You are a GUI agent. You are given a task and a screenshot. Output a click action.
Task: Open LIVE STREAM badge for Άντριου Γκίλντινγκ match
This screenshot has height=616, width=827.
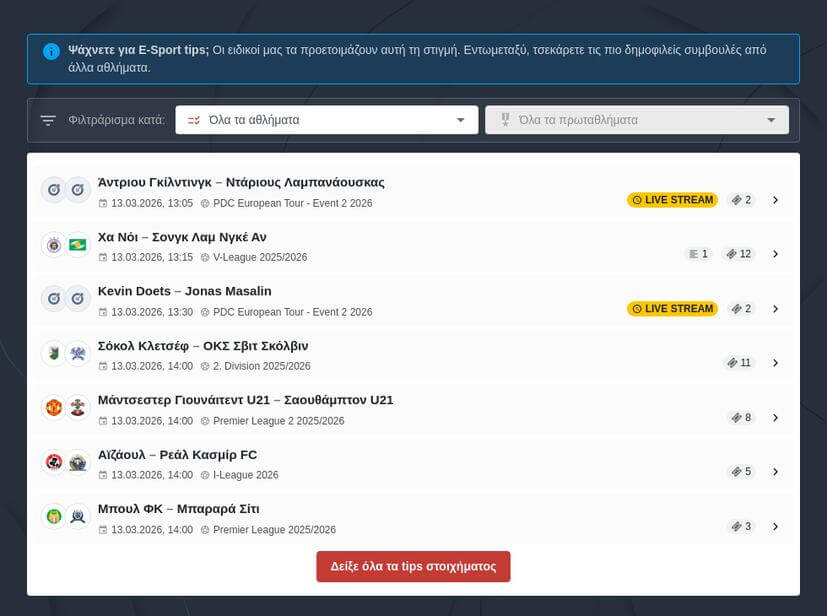pos(672,200)
